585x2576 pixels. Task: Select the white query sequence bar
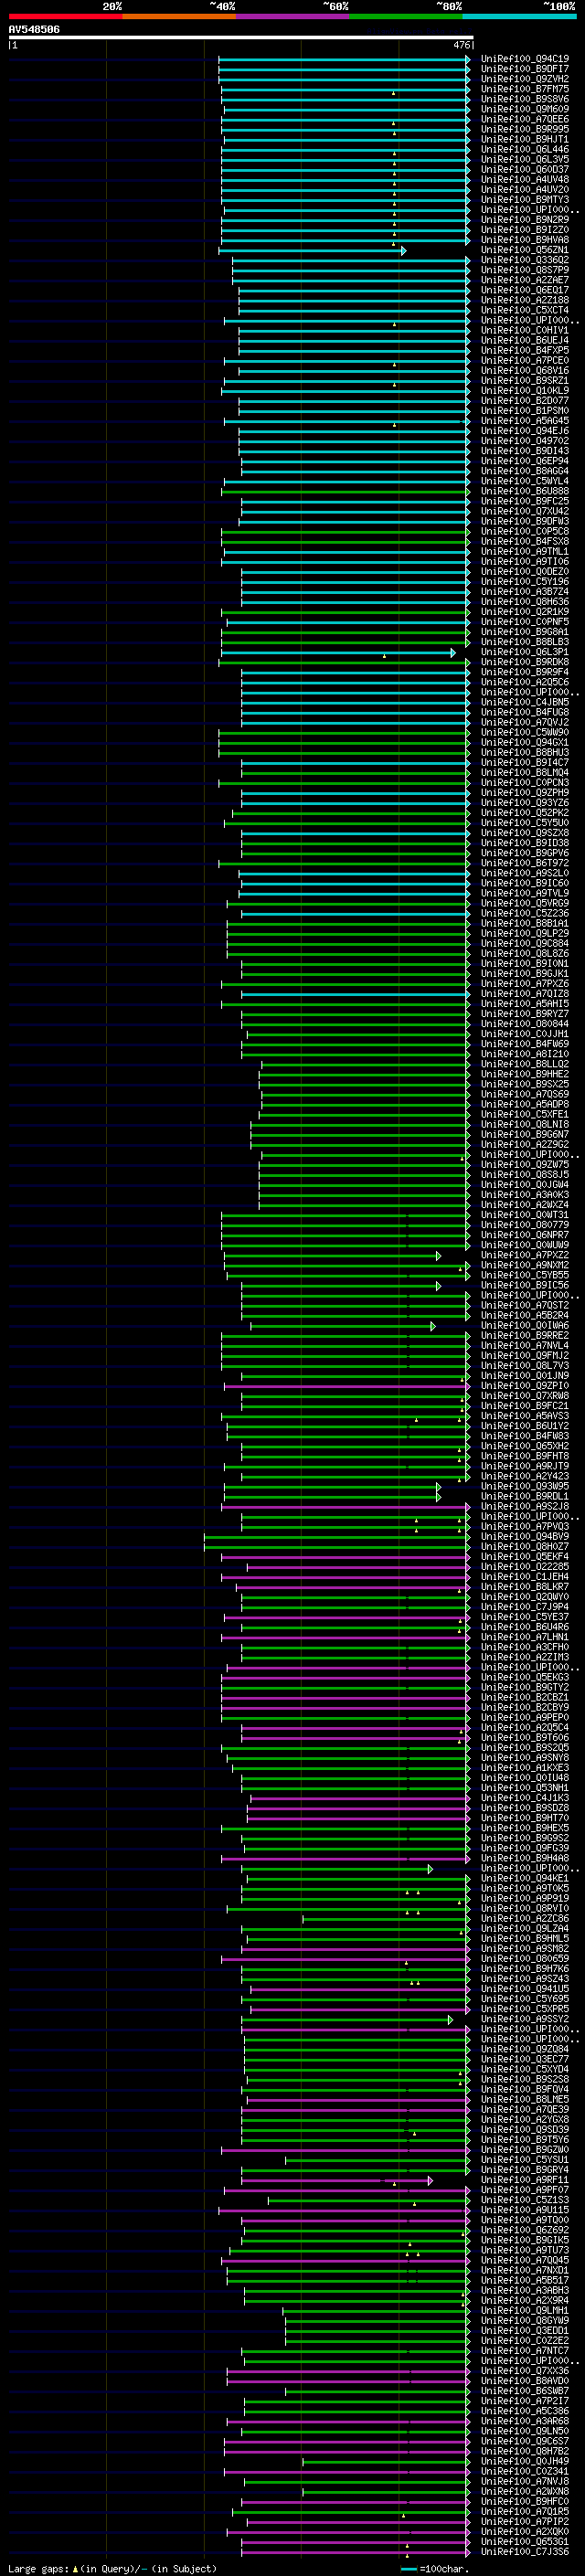point(240,37)
